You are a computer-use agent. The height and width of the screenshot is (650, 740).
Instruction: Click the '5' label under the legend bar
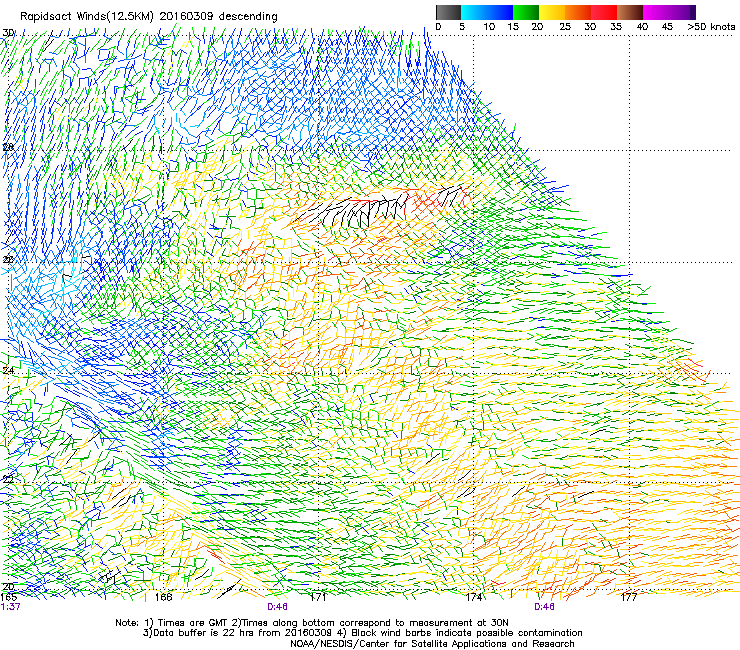(462, 27)
